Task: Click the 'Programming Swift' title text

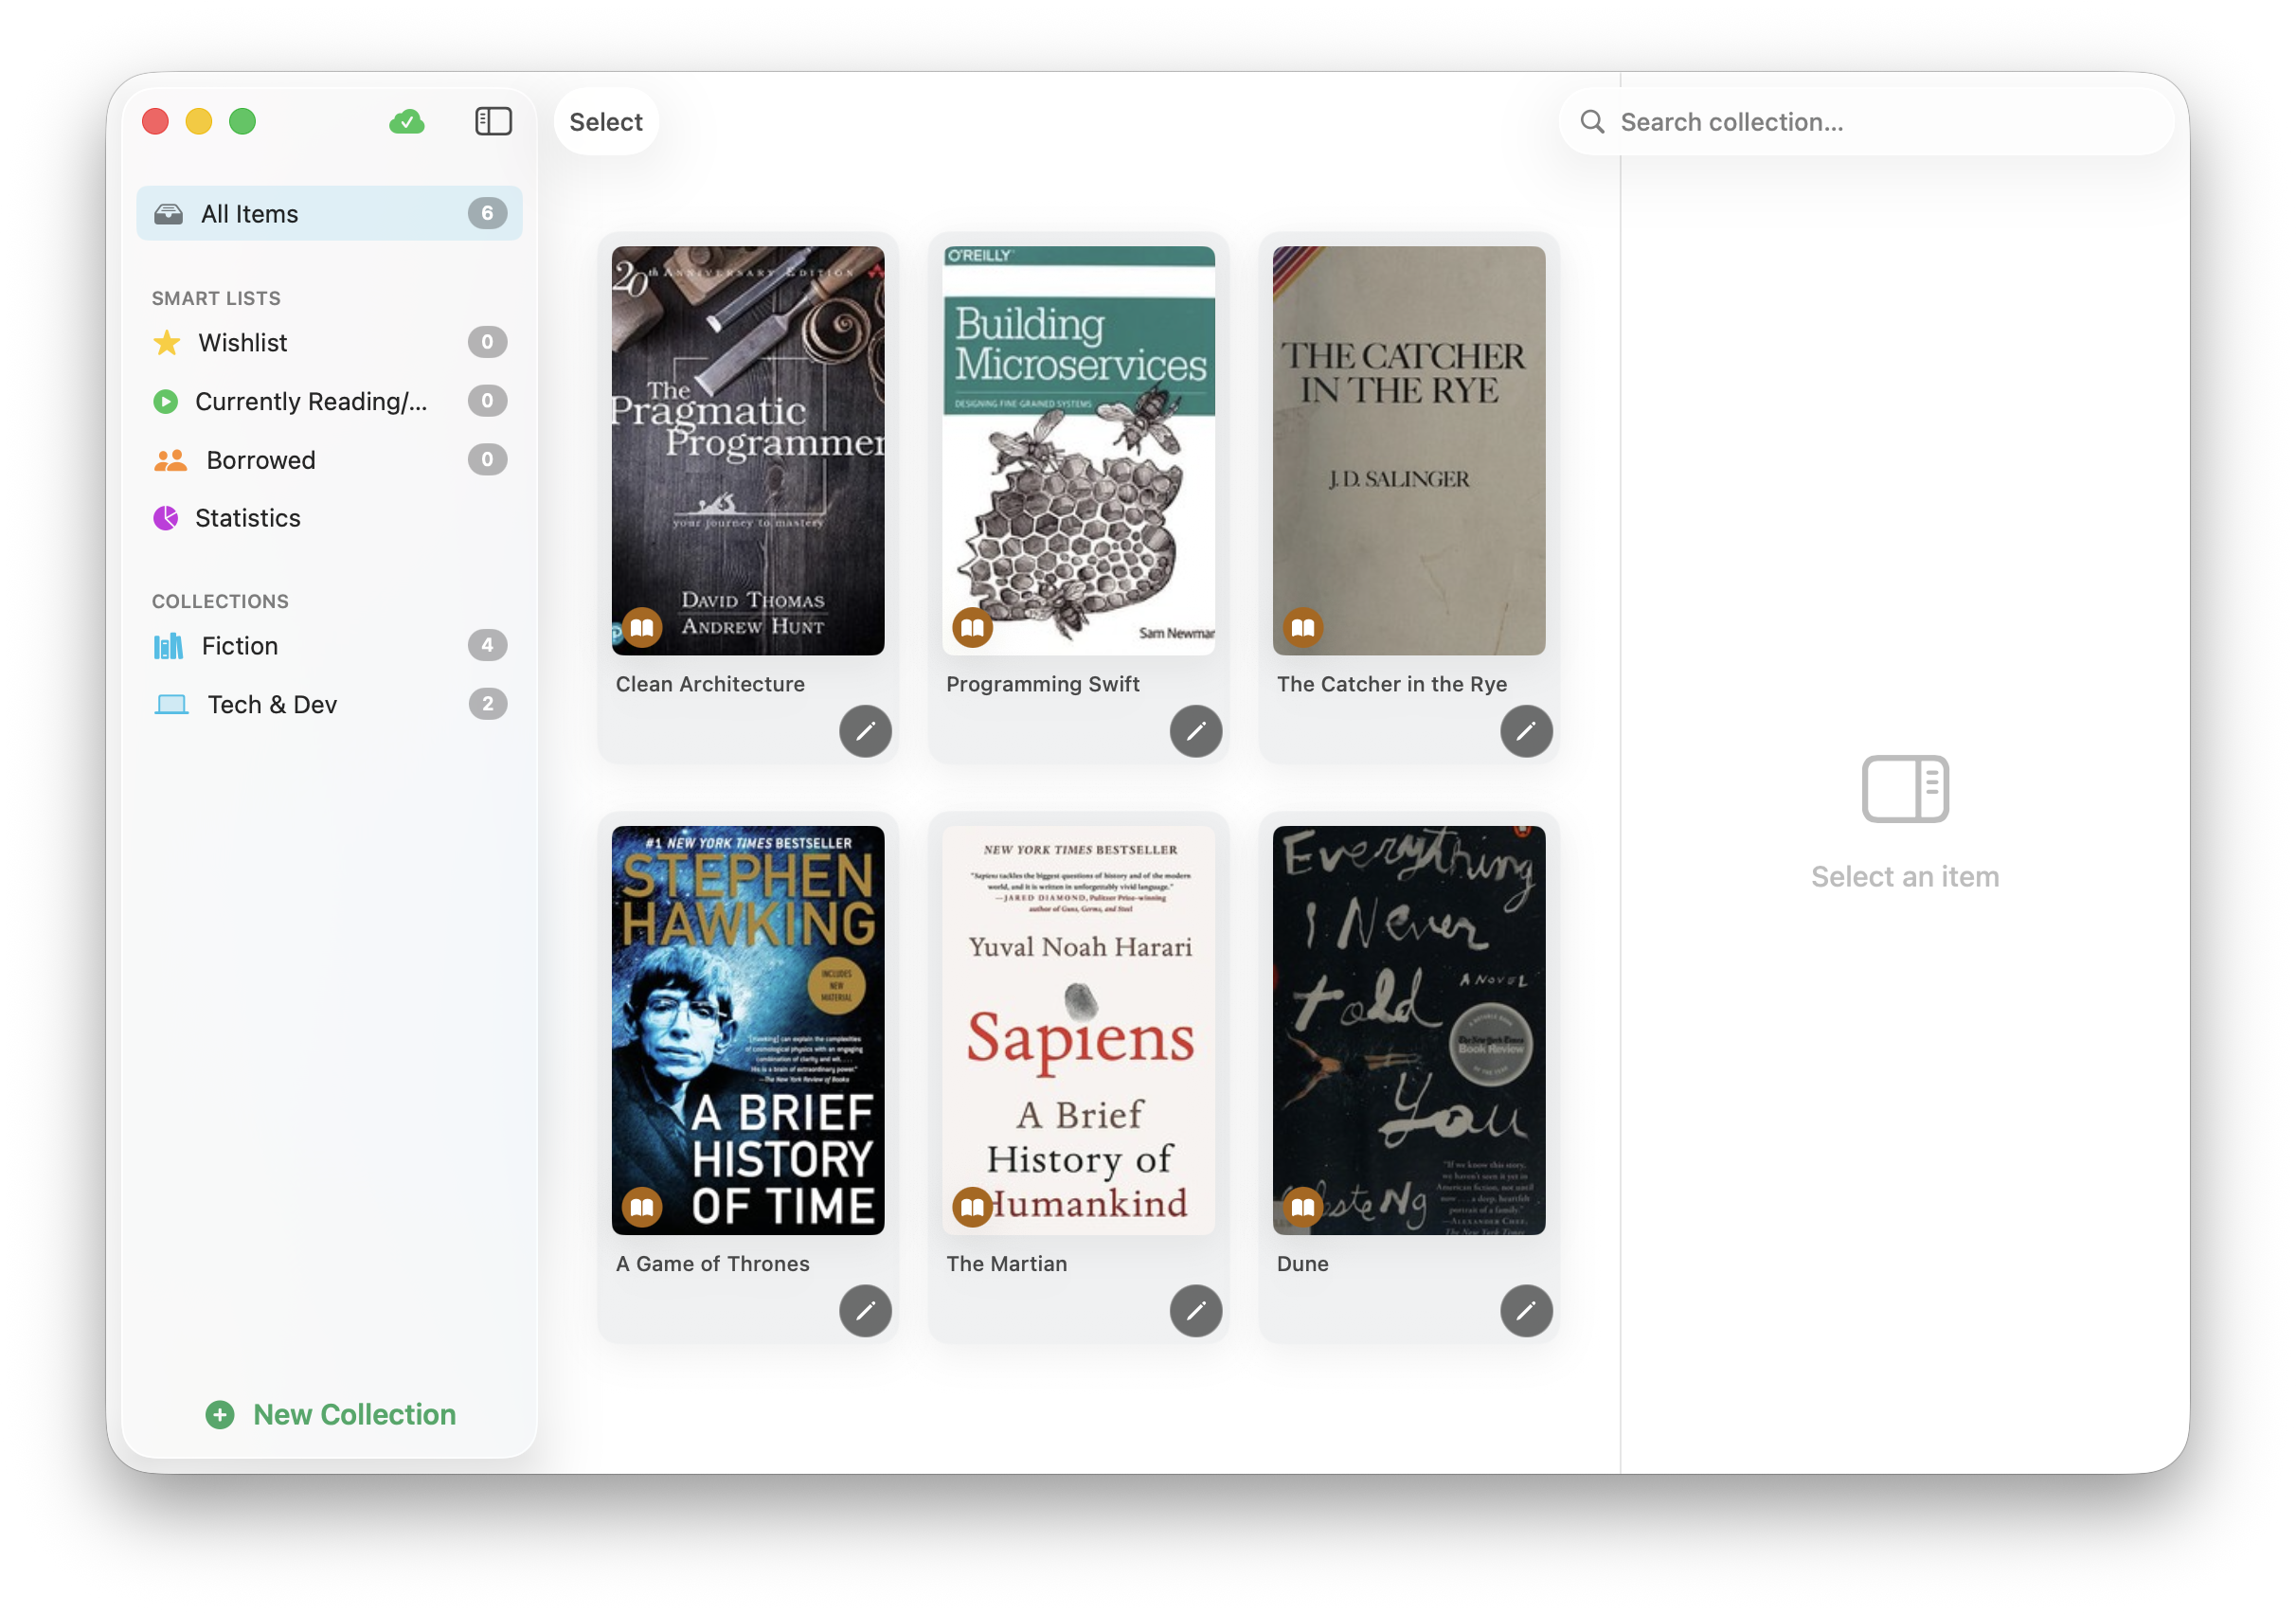Action: pos(1042,685)
